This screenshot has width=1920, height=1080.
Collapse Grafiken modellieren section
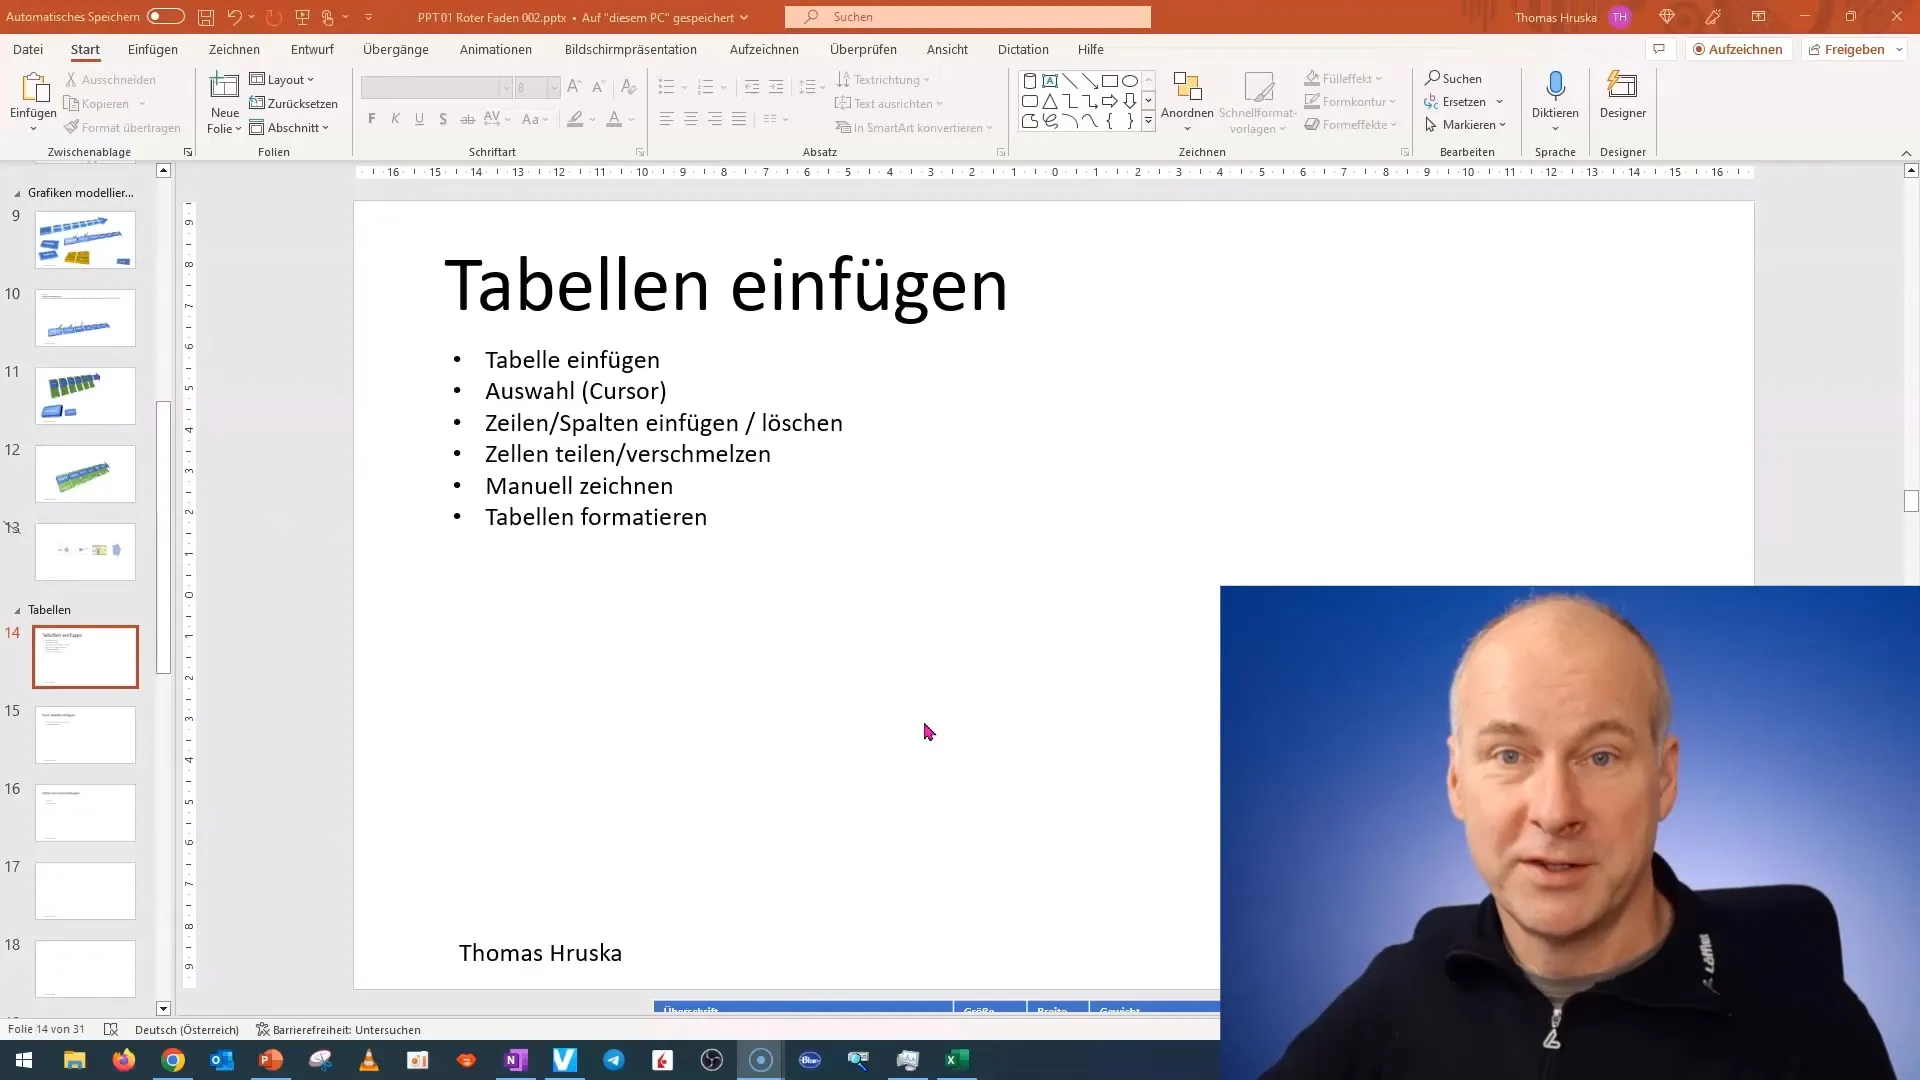[16, 193]
